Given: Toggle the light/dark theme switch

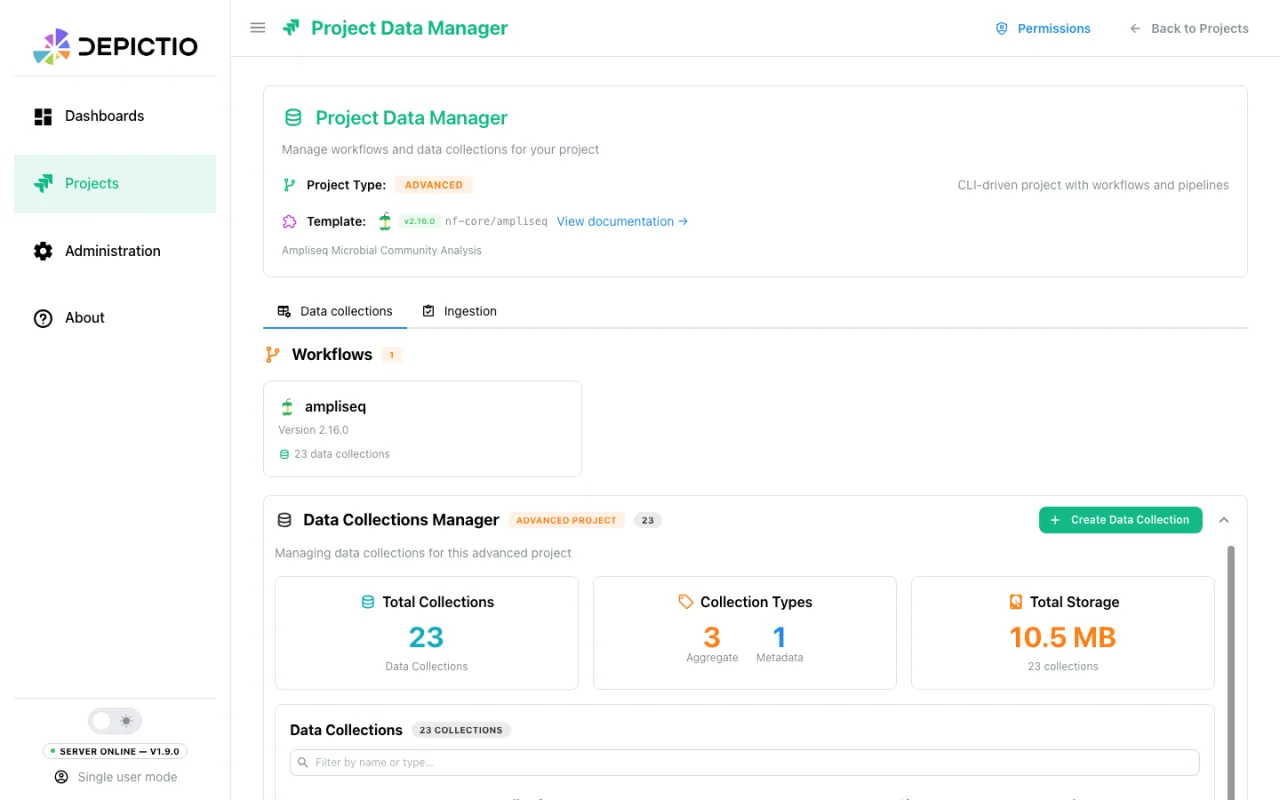Looking at the screenshot, I should point(115,721).
